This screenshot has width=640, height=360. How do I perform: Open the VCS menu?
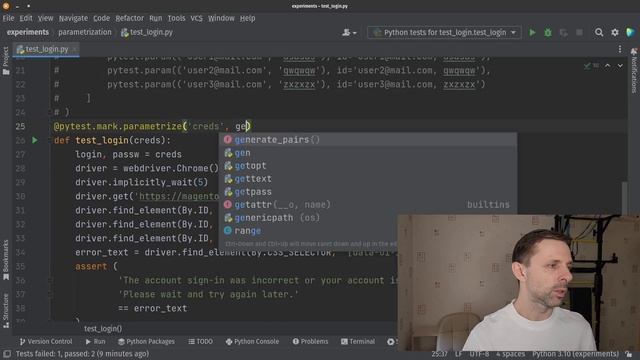[x=196, y=18]
